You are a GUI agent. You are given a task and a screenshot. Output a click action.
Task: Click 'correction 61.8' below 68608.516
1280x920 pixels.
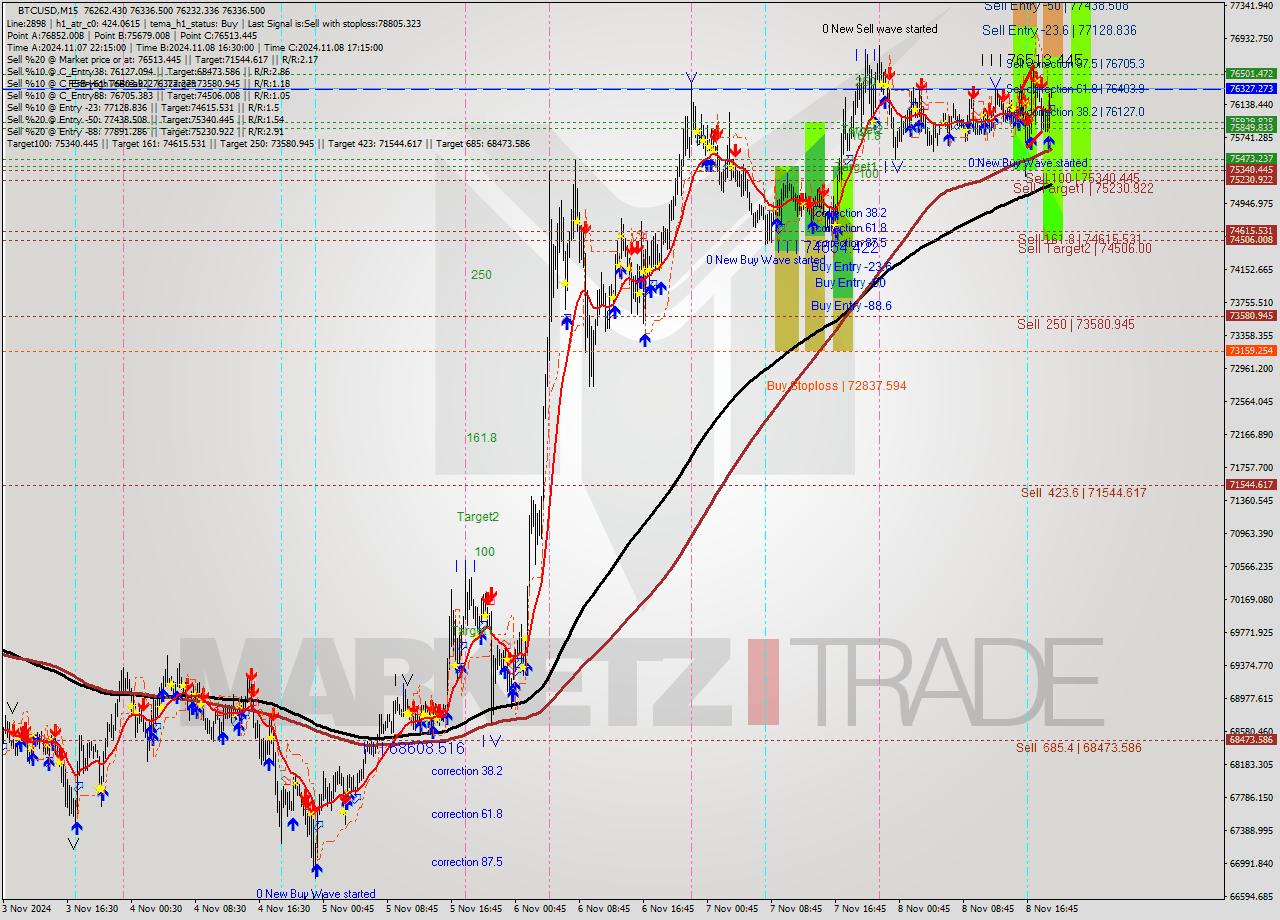[467, 814]
